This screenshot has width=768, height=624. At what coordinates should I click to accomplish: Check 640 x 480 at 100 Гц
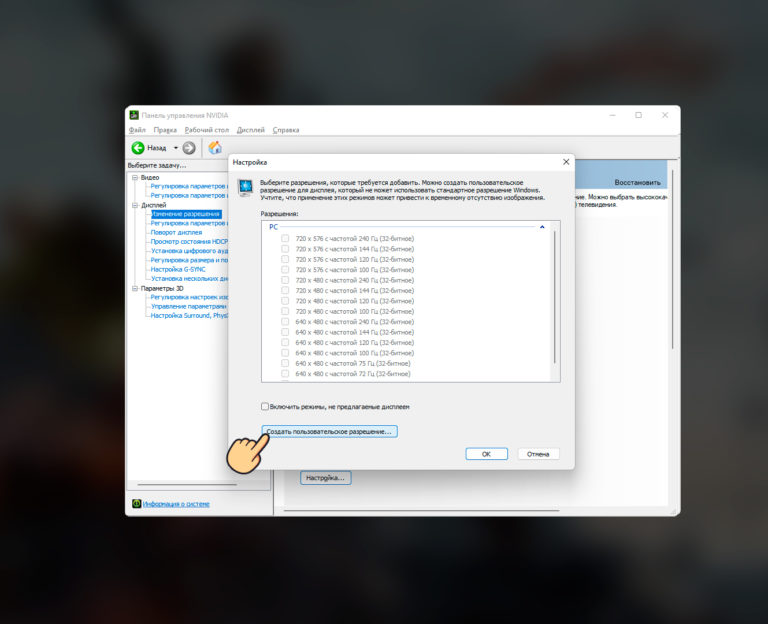tap(285, 353)
